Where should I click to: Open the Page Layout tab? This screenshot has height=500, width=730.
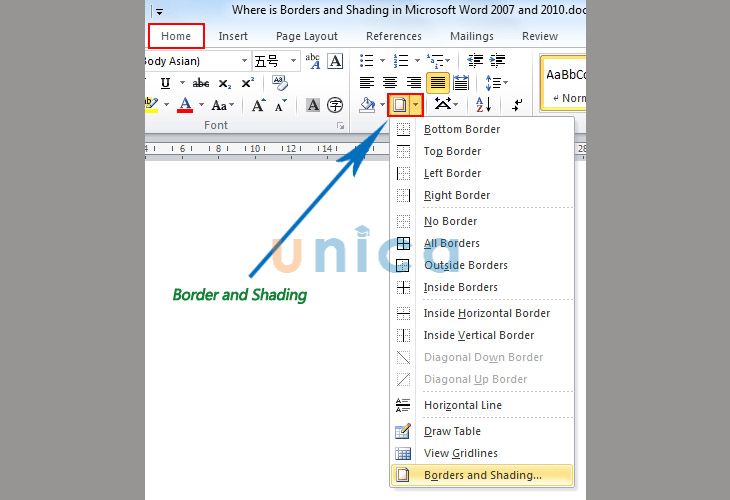pyautogui.click(x=306, y=36)
